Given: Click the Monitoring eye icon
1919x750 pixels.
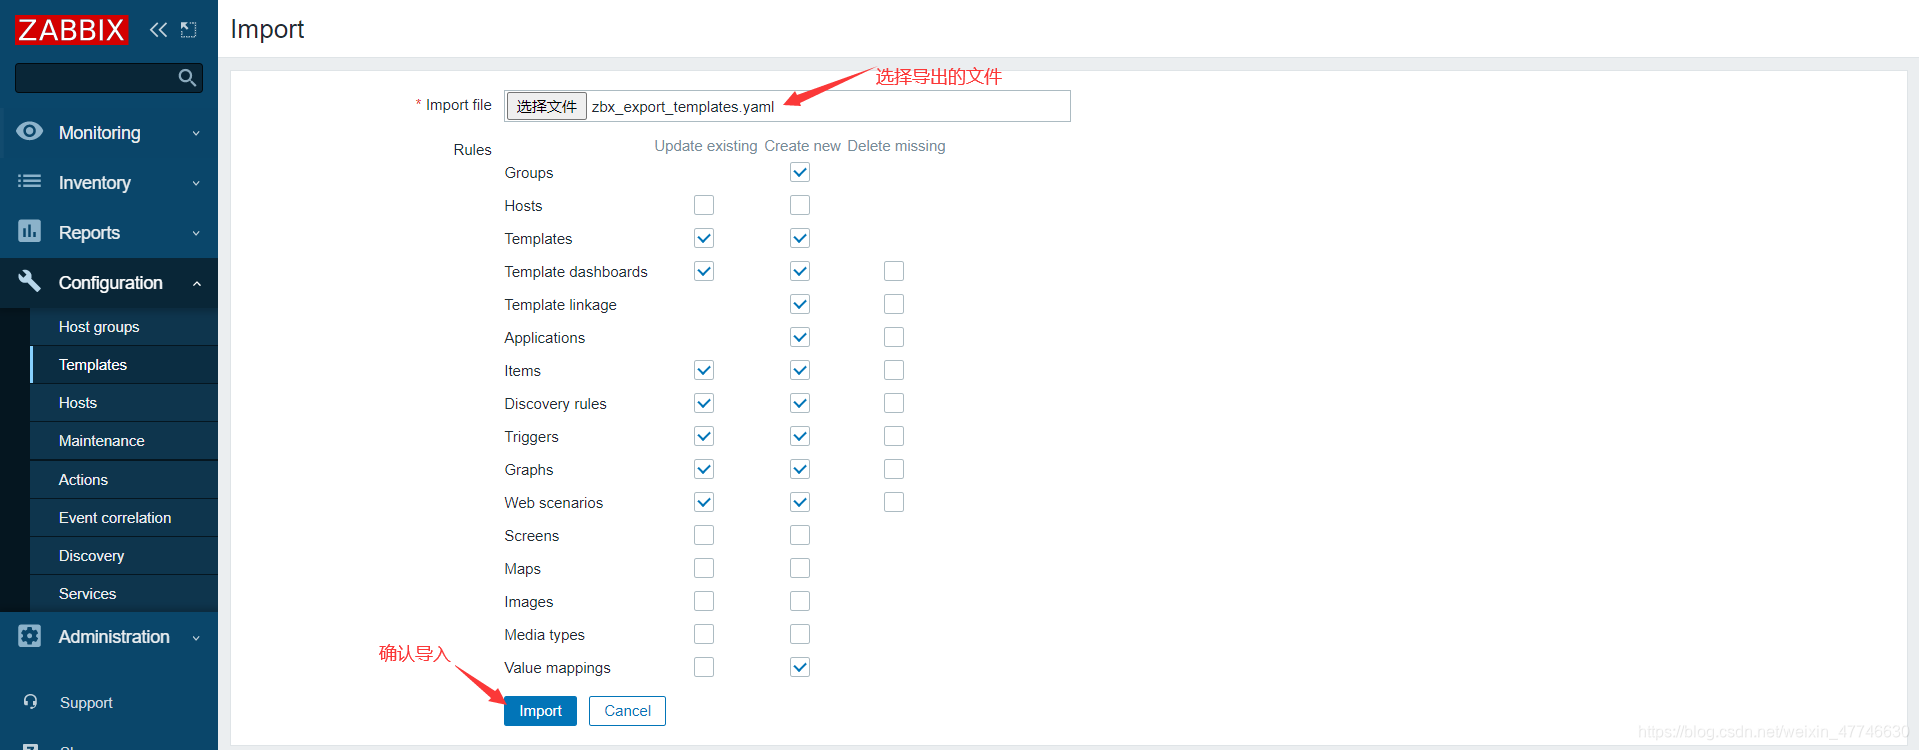Looking at the screenshot, I should click(x=30, y=131).
